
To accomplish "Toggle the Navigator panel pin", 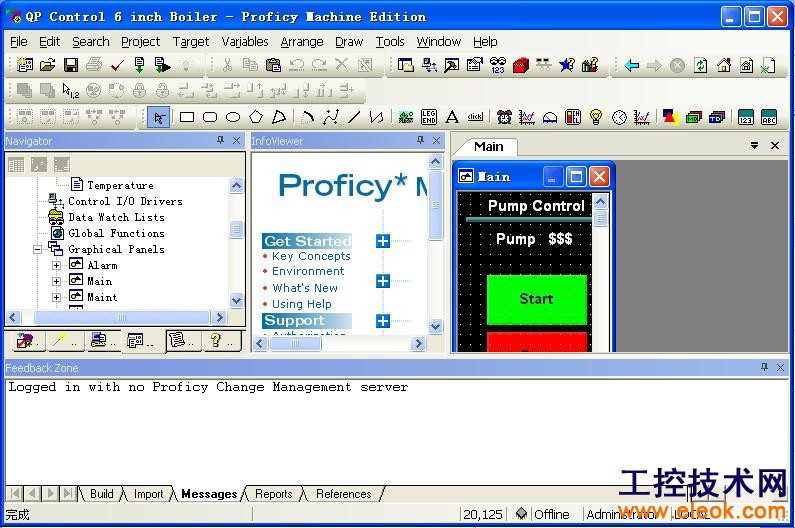I will 221,140.
